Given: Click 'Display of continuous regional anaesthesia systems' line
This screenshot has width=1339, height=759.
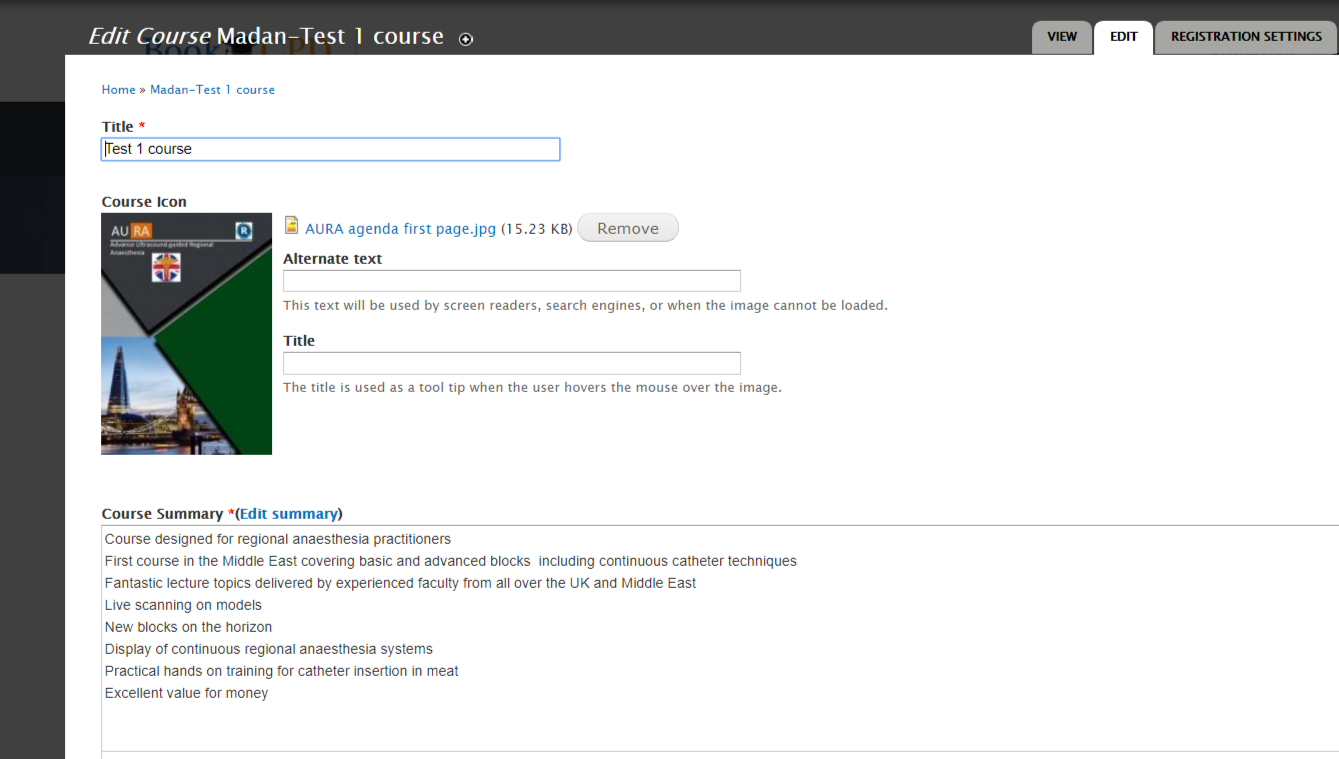Looking at the screenshot, I should coord(269,649).
